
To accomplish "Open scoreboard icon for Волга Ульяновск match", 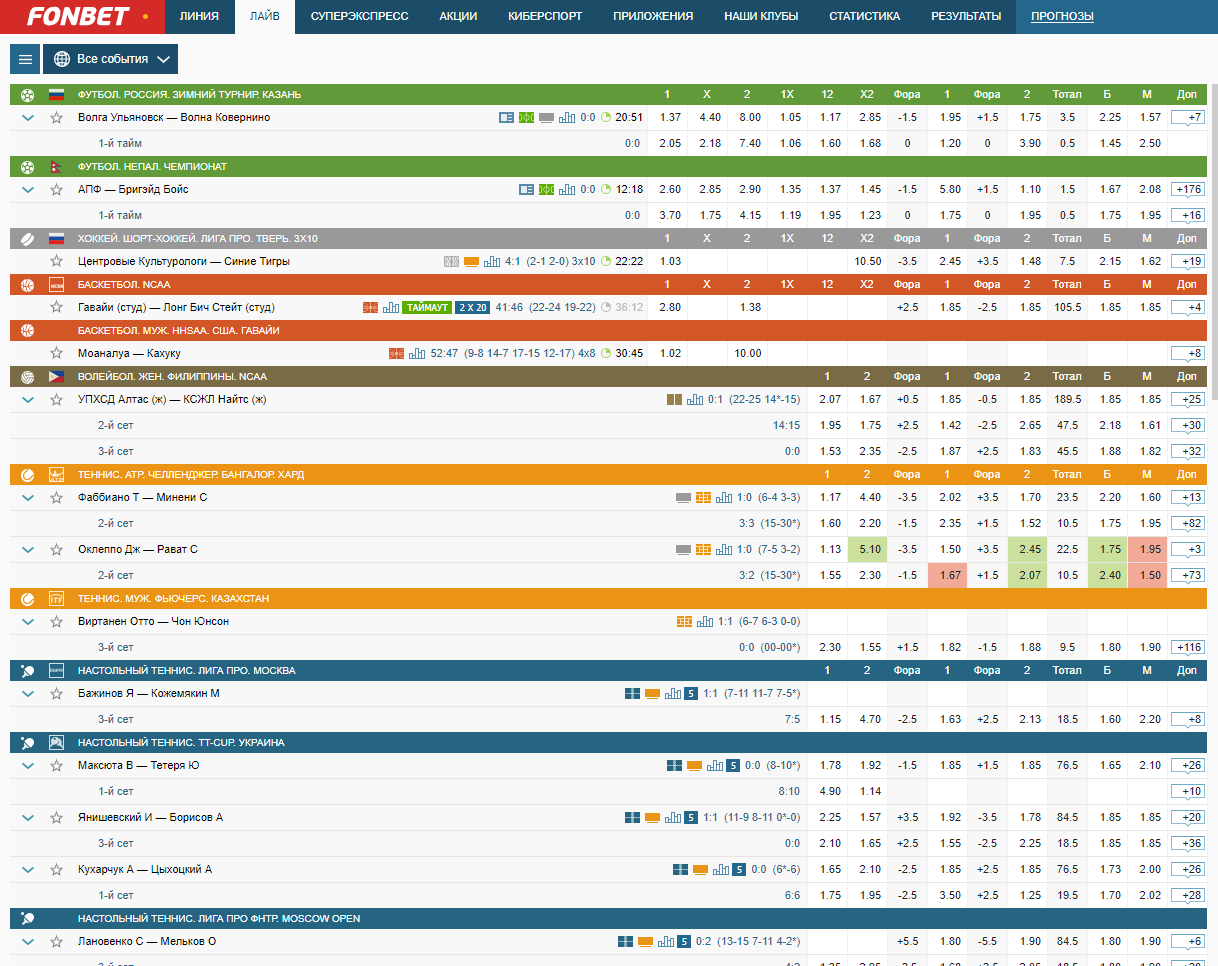I will point(506,118).
